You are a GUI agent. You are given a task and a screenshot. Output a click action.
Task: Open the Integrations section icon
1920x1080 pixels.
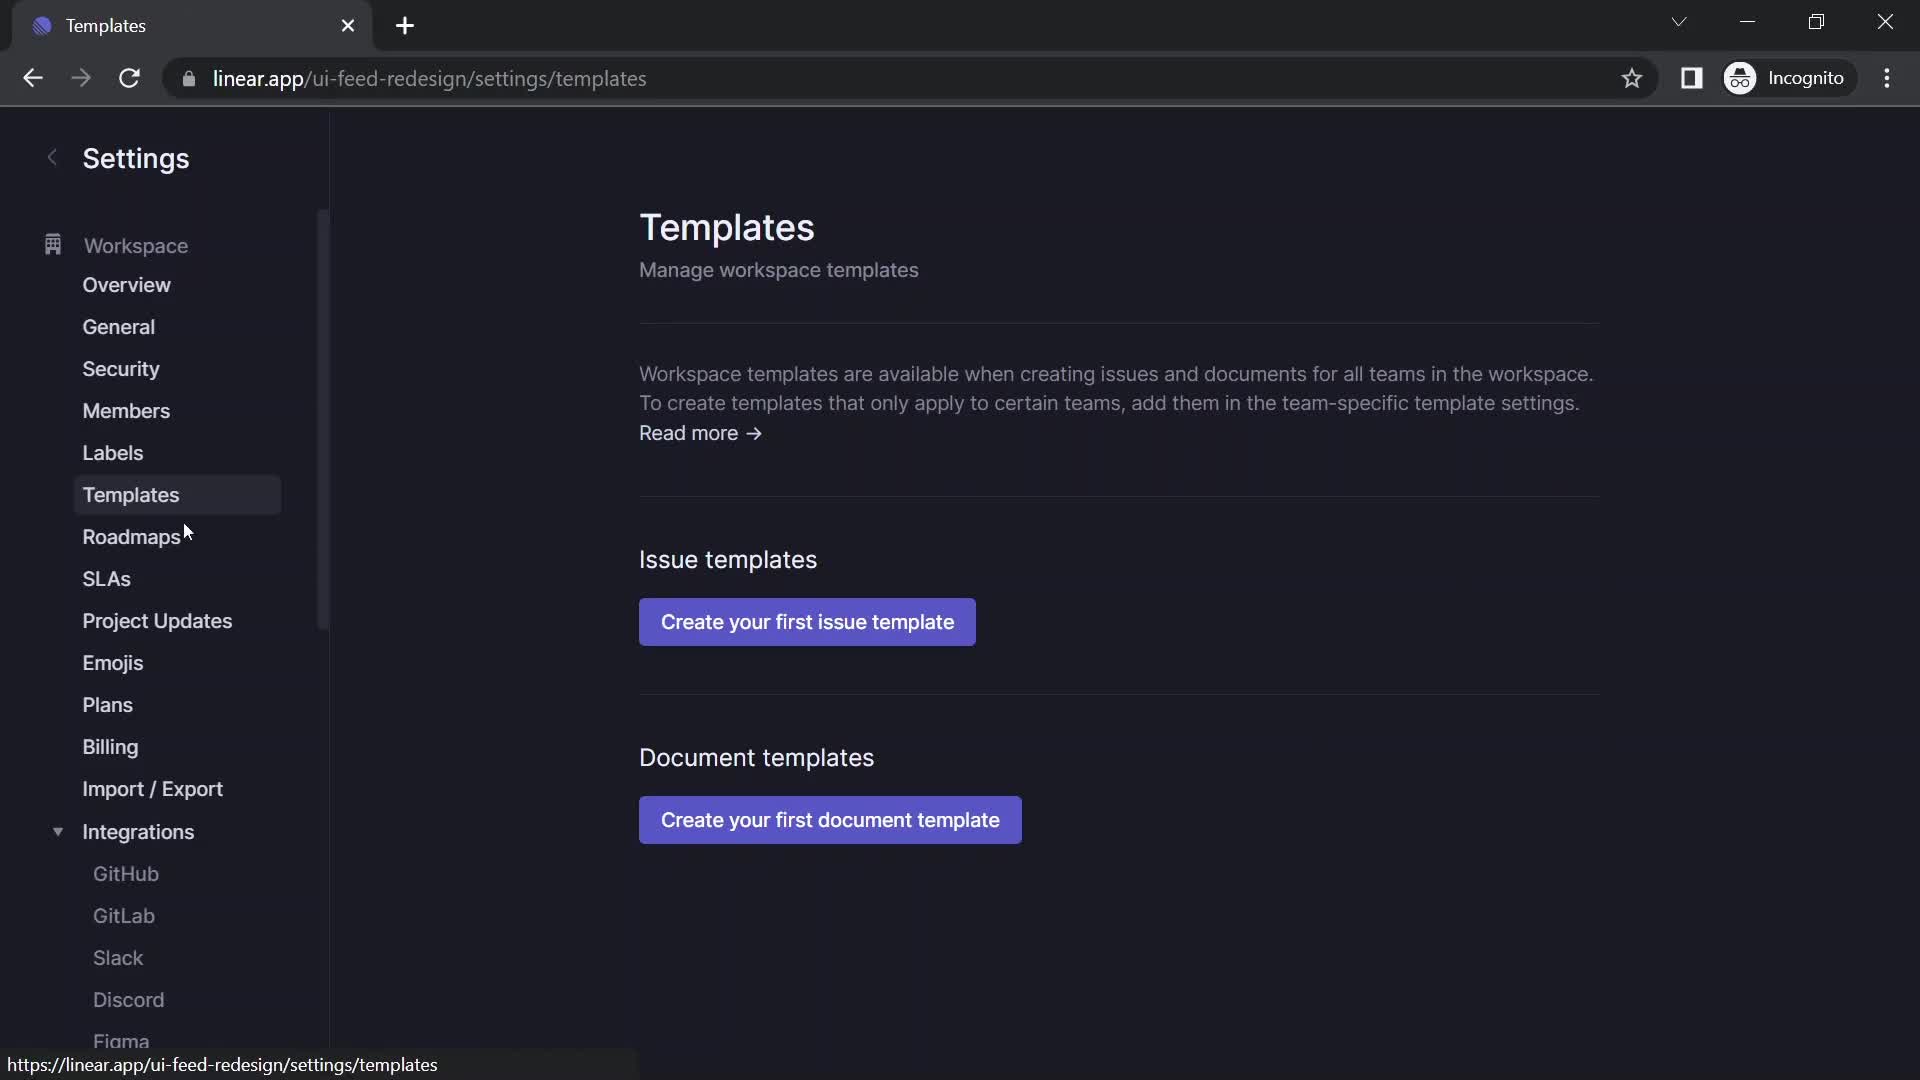click(57, 831)
